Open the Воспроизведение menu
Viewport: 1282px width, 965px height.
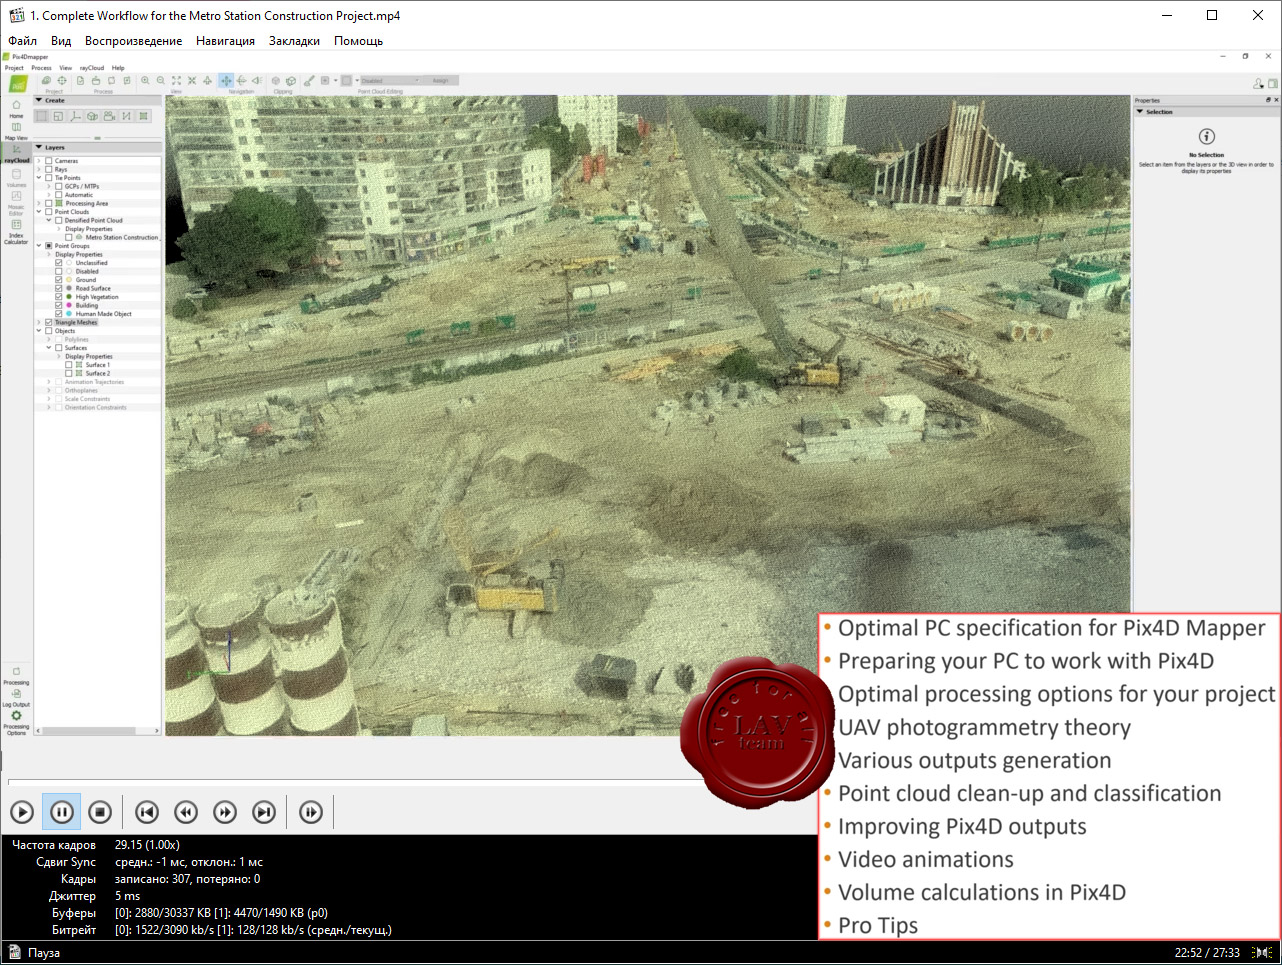133,41
